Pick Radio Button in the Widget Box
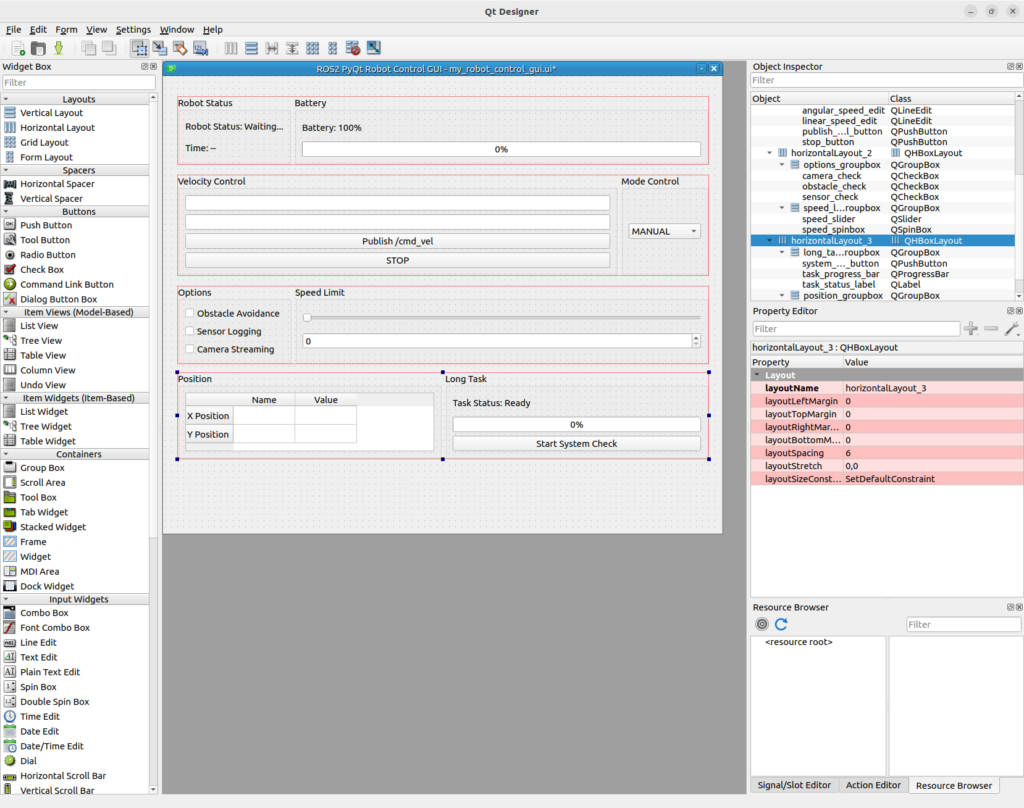Viewport: 1024px width, 808px height. pos(47,255)
